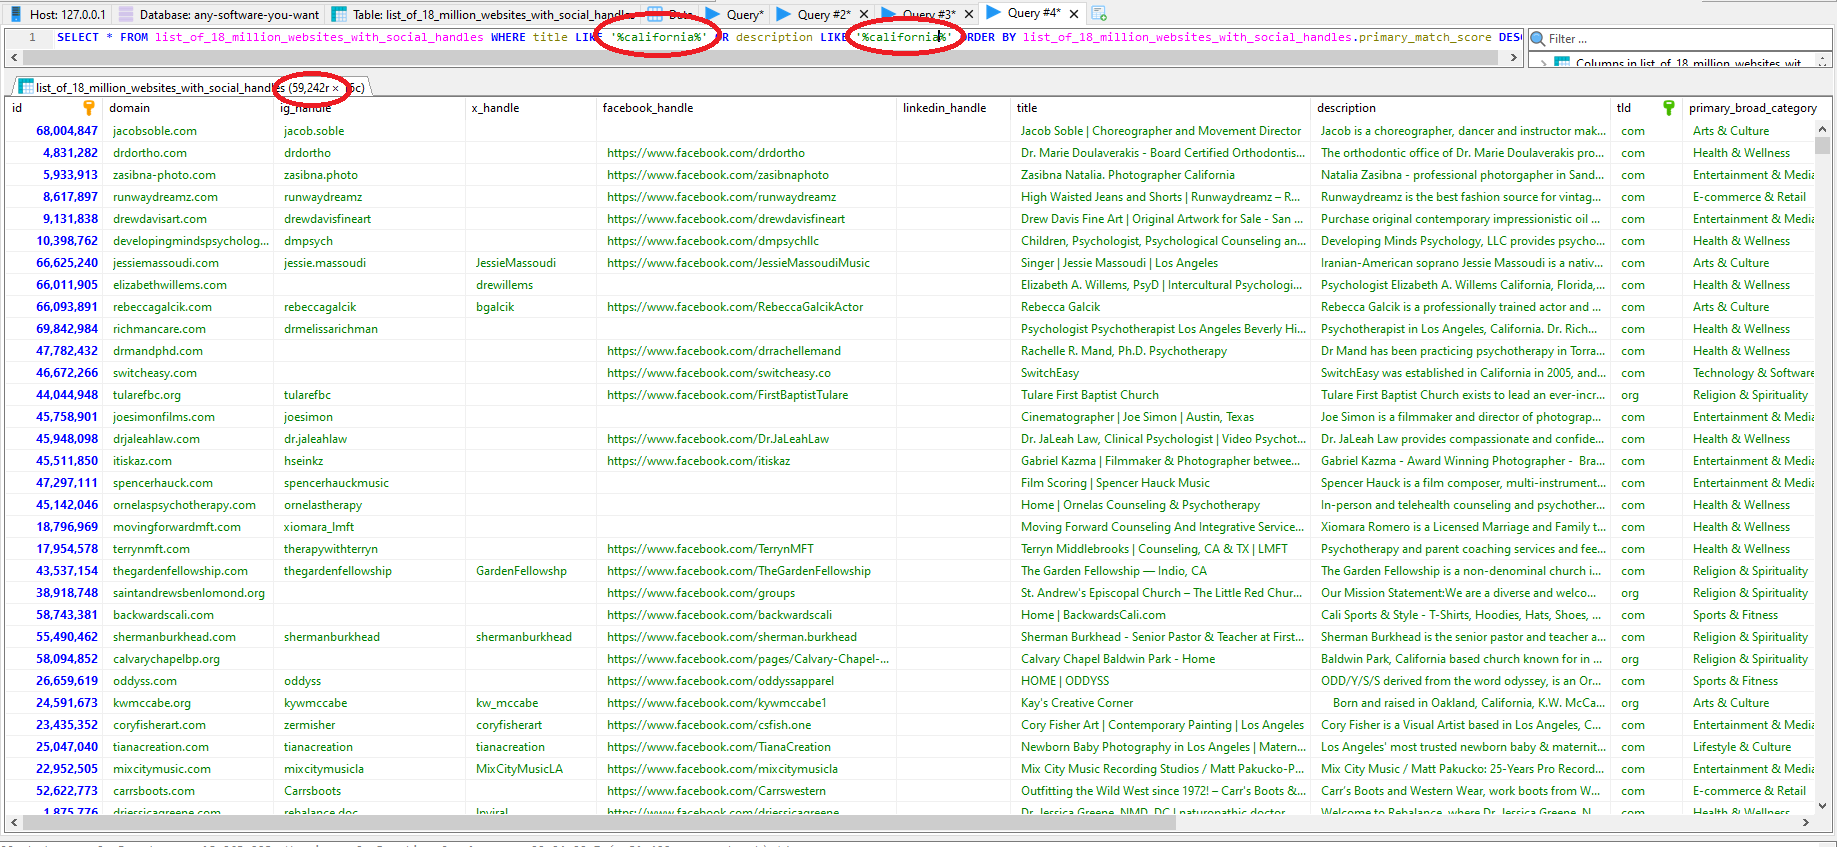This screenshot has height=847, width=1837.
Task: Sort by the ig_handle column header
Action: tap(369, 108)
